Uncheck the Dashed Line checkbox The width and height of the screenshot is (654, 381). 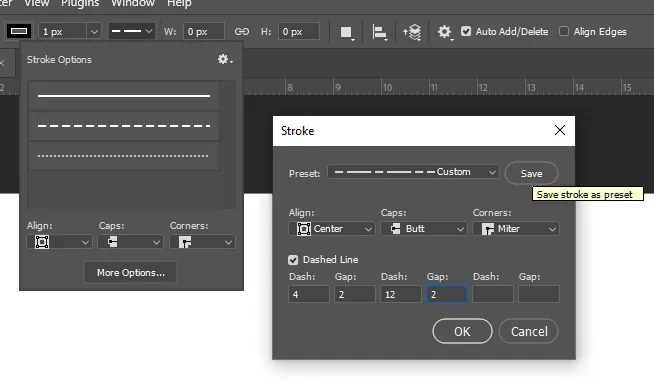(x=293, y=260)
